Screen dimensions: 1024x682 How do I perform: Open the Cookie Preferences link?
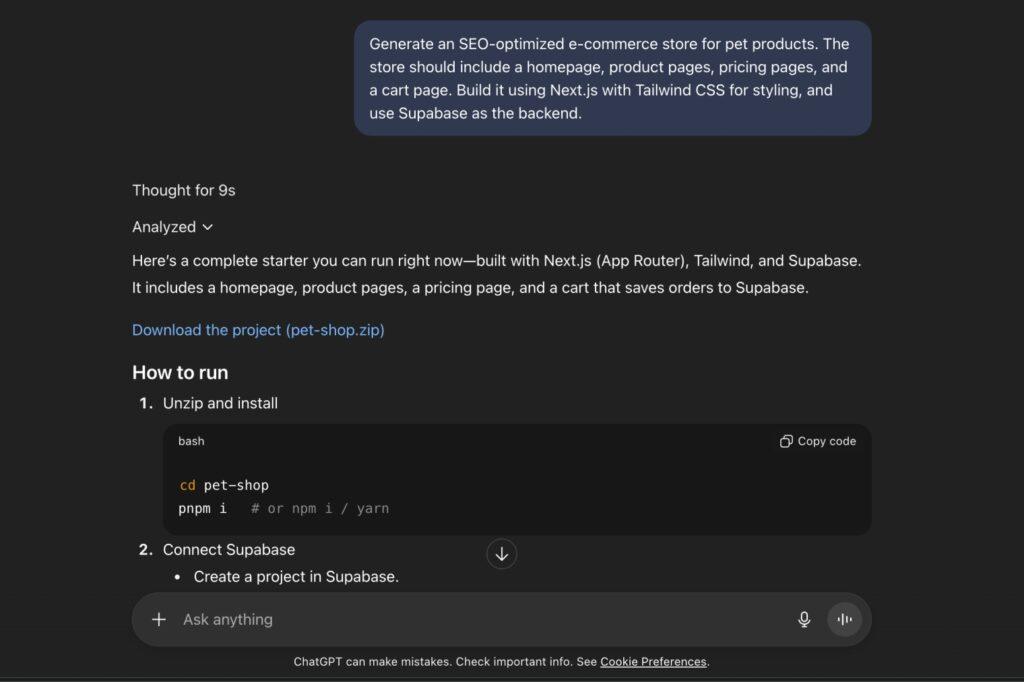[653, 661]
